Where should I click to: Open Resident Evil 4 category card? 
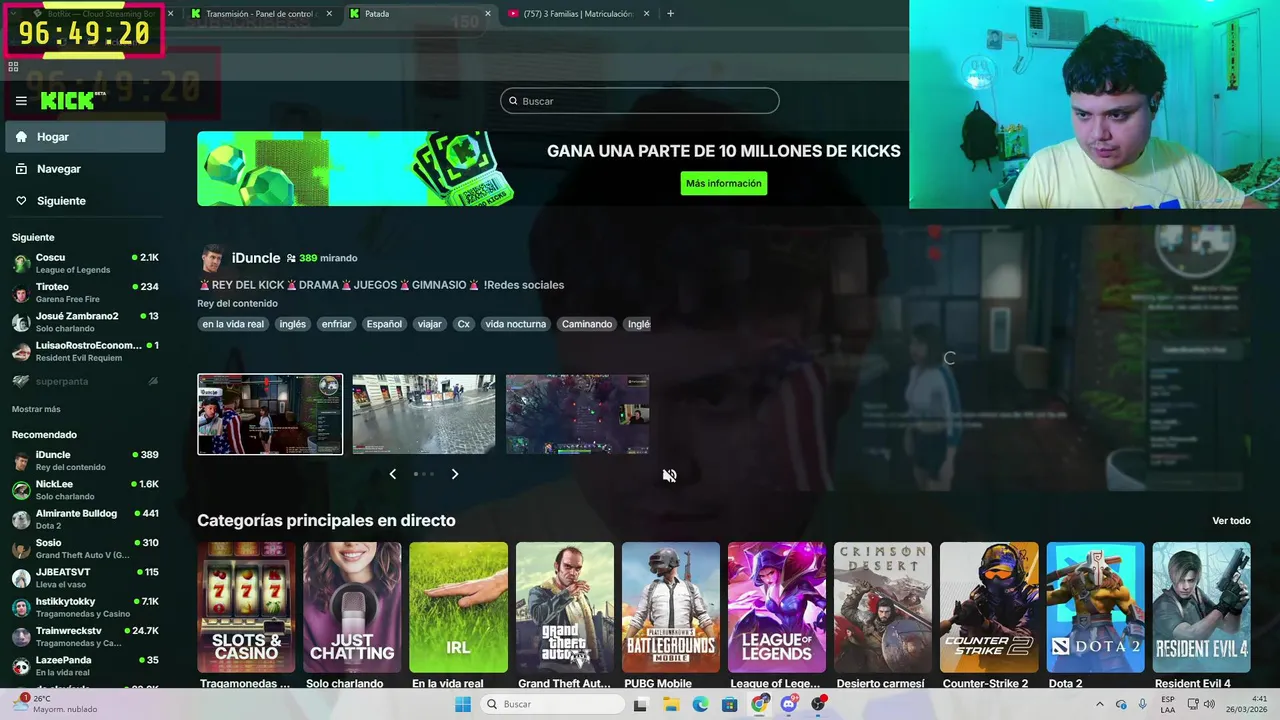pos(1201,607)
